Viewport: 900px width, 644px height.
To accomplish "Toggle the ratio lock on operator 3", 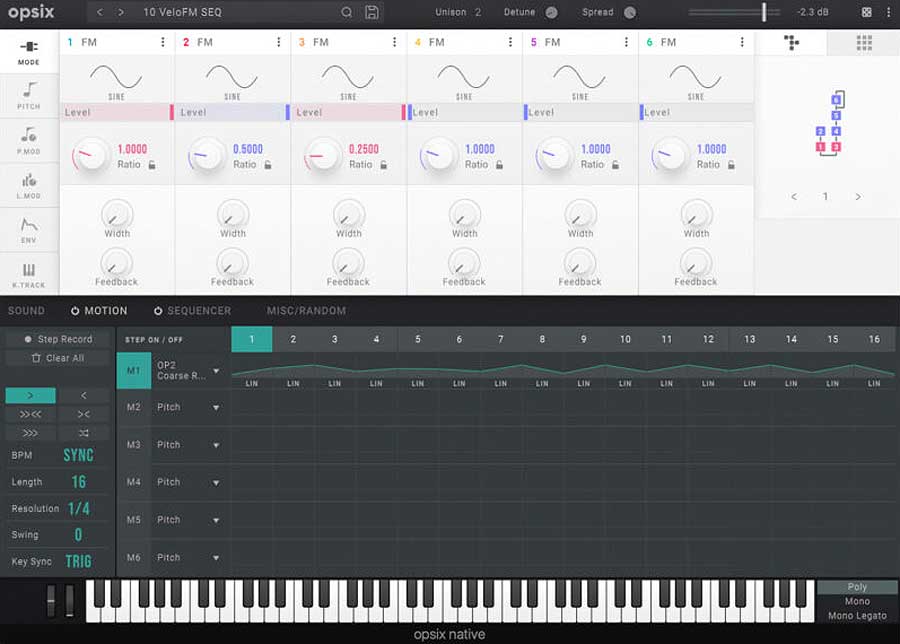I will click(384, 165).
